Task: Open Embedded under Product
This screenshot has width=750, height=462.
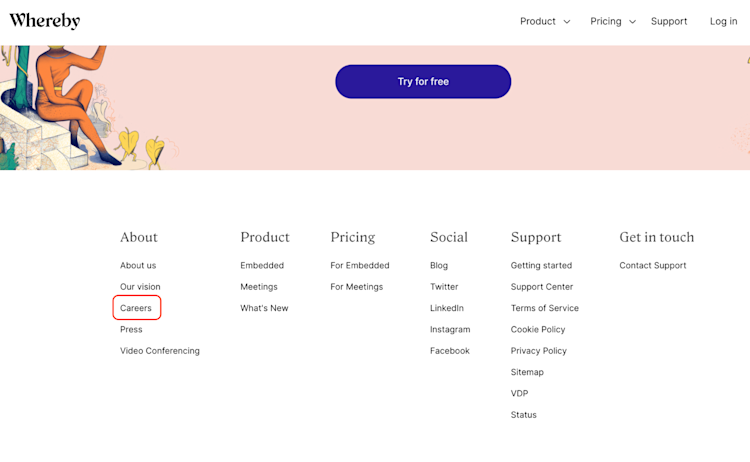Action: click(262, 265)
